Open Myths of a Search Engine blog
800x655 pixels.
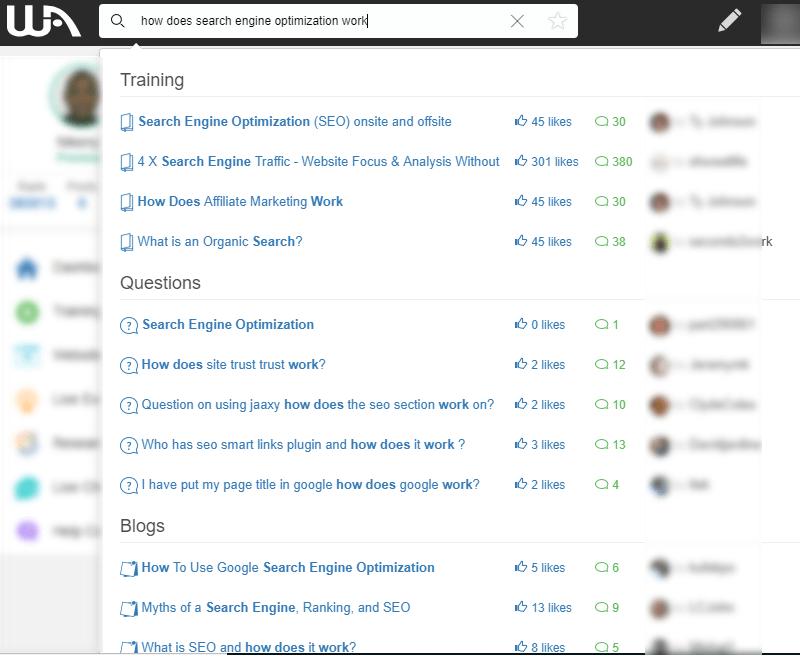click(276, 608)
